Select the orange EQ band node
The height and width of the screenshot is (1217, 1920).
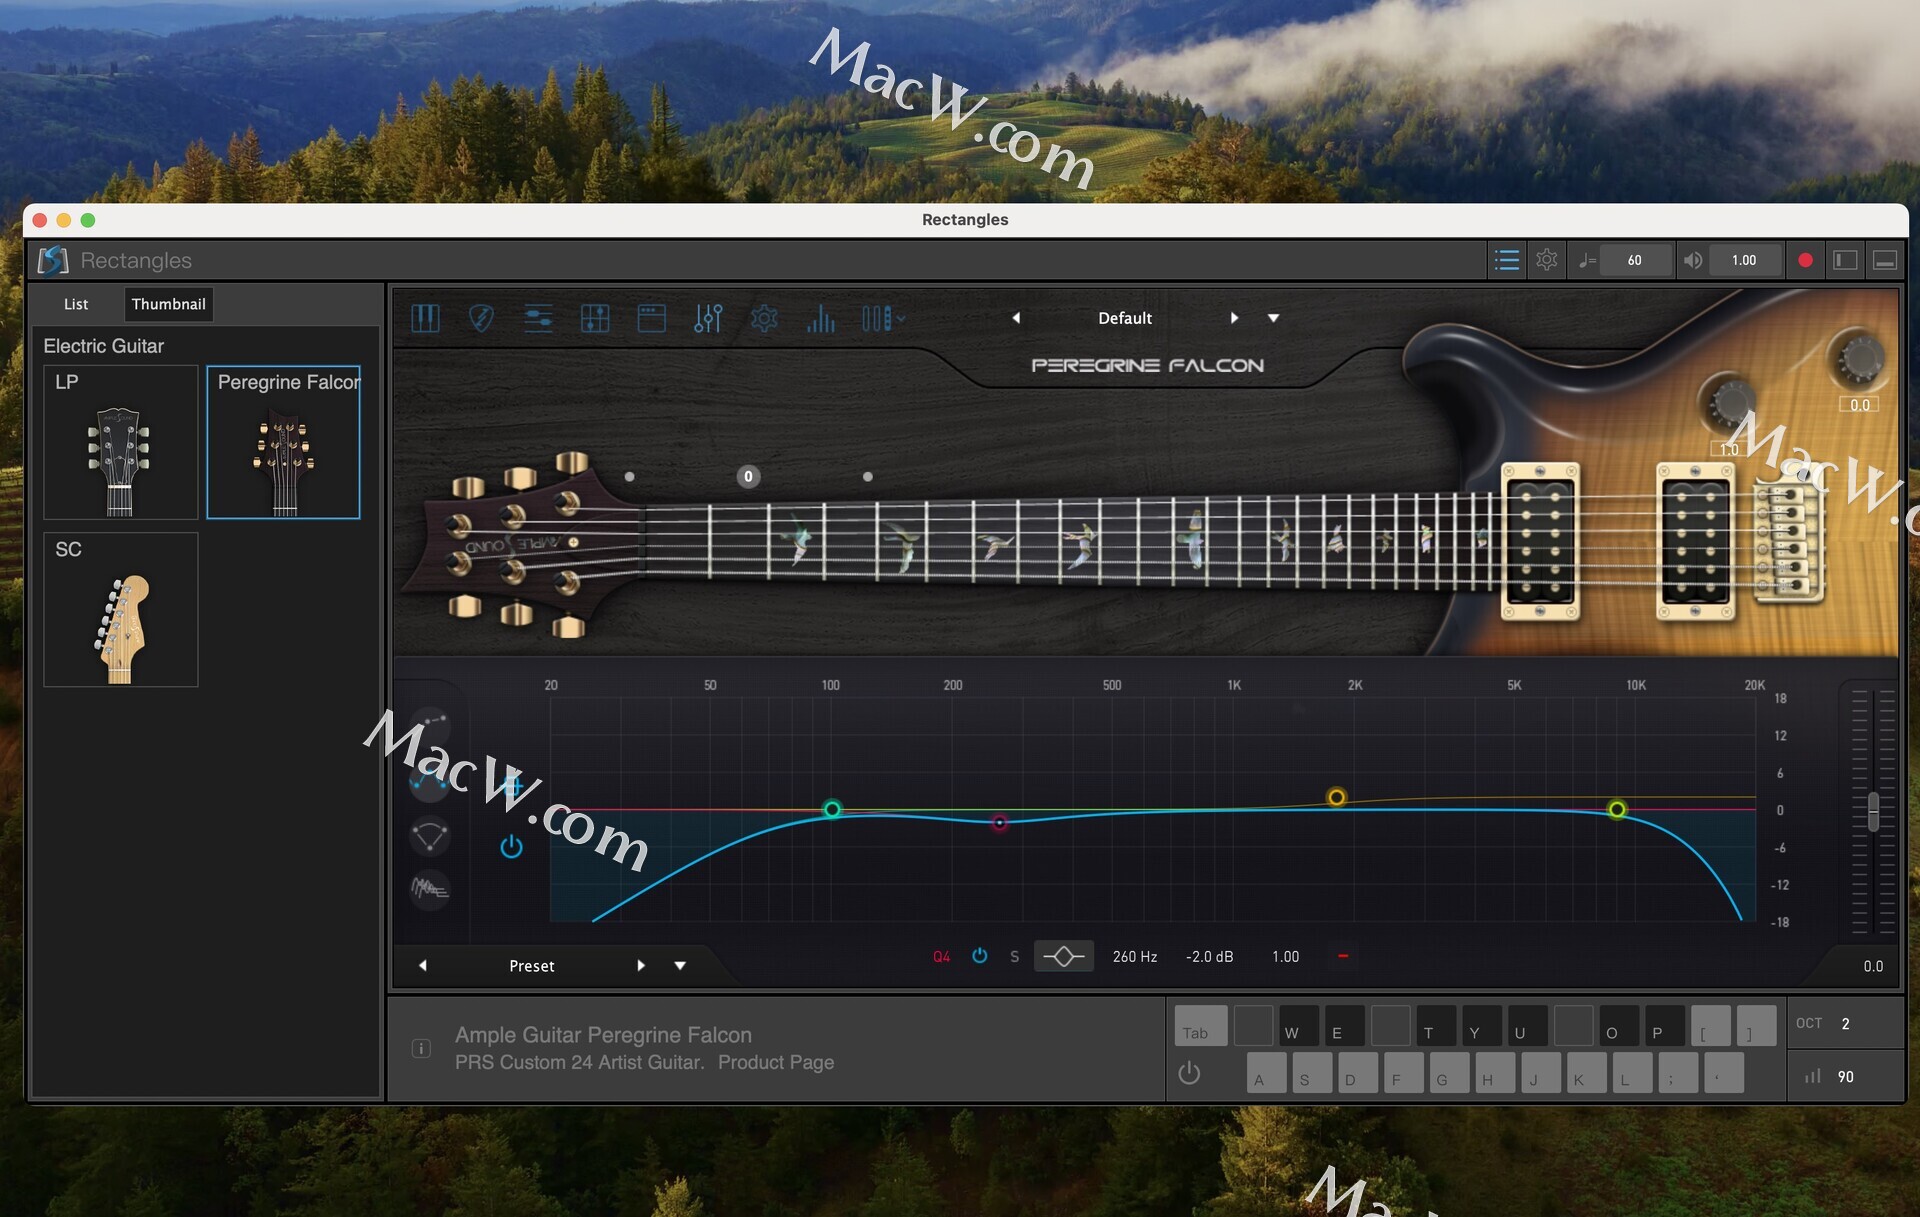[x=1336, y=797]
